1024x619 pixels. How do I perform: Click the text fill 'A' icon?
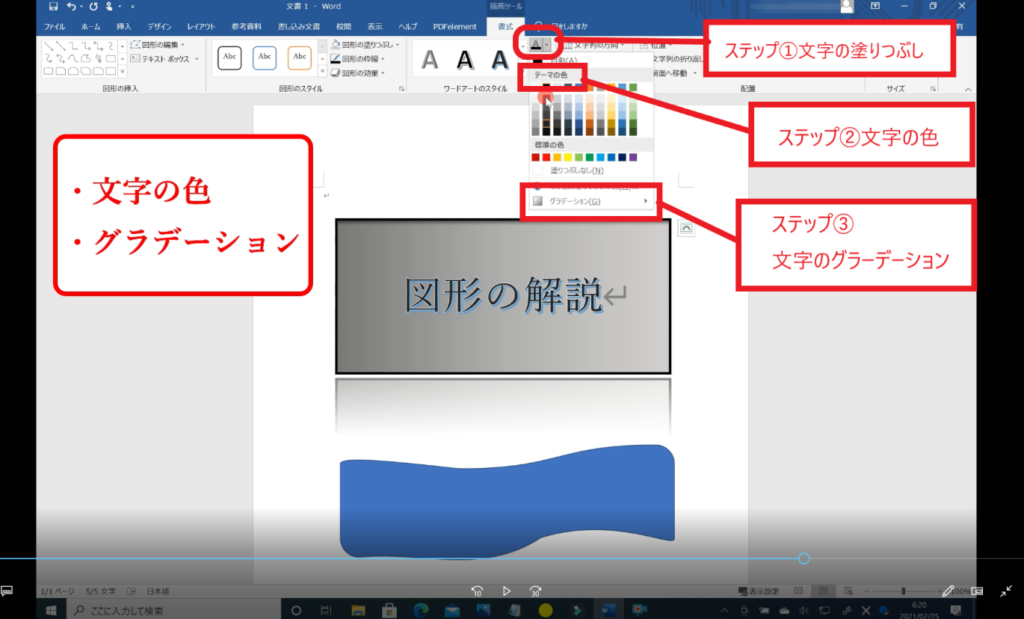[535, 44]
